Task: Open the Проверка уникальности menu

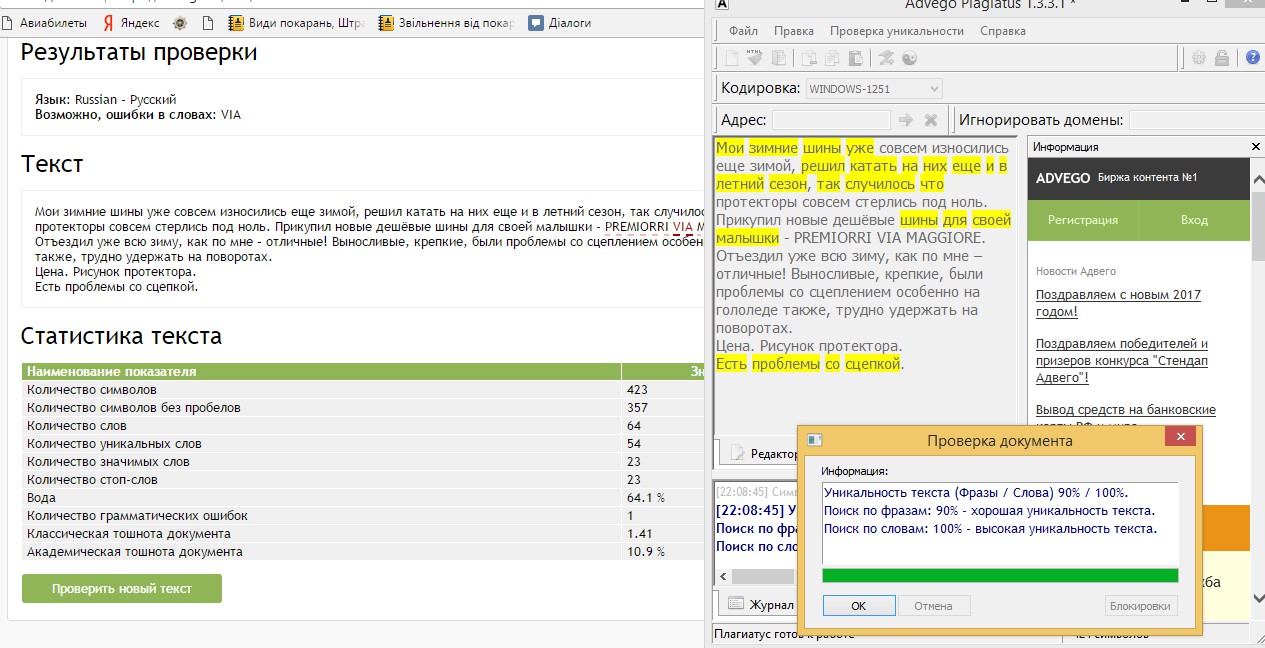Action: click(x=897, y=31)
